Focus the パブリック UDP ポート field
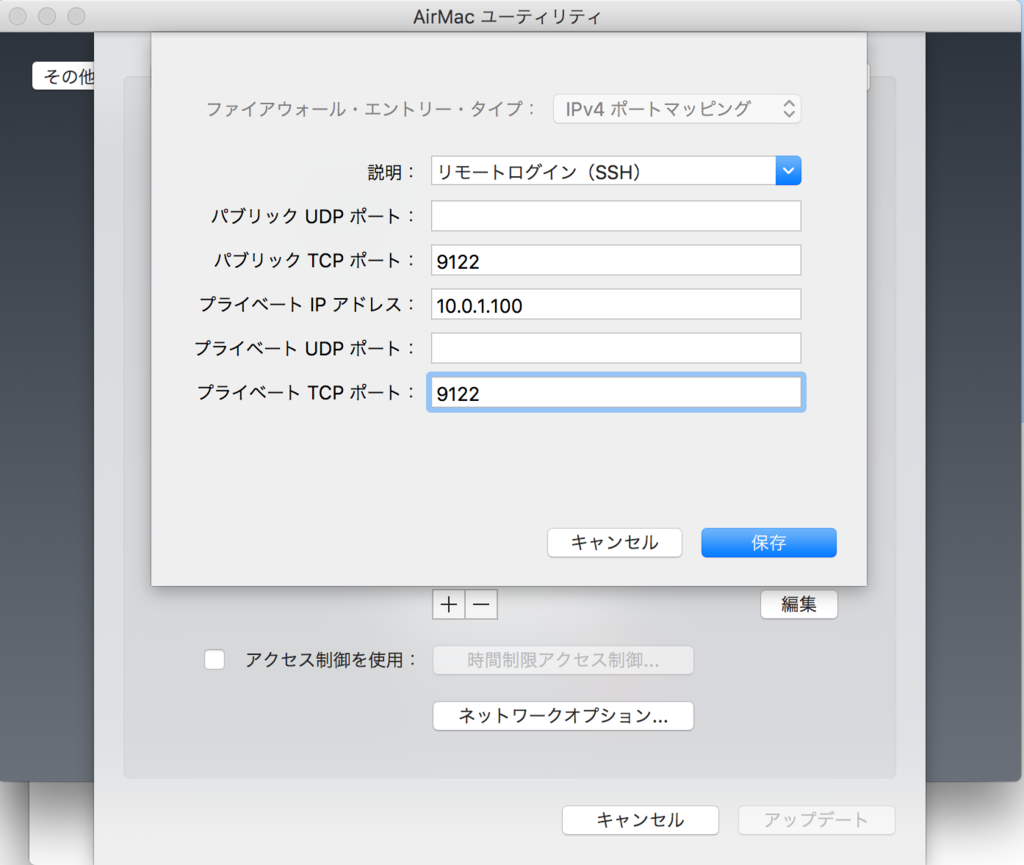Image resolution: width=1024 pixels, height=865 pixels. (616, 215)
